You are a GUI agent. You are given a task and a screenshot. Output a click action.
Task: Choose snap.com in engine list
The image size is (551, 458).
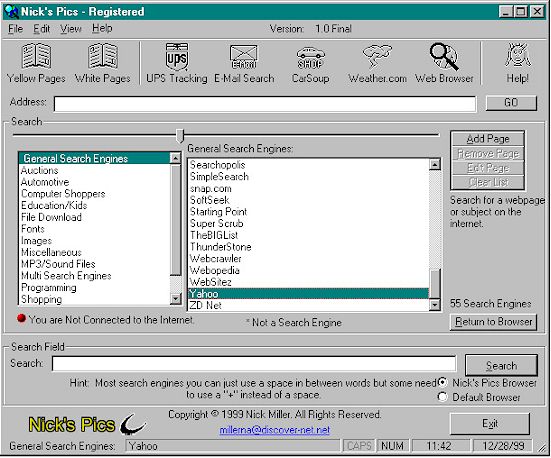pos(309,188)
